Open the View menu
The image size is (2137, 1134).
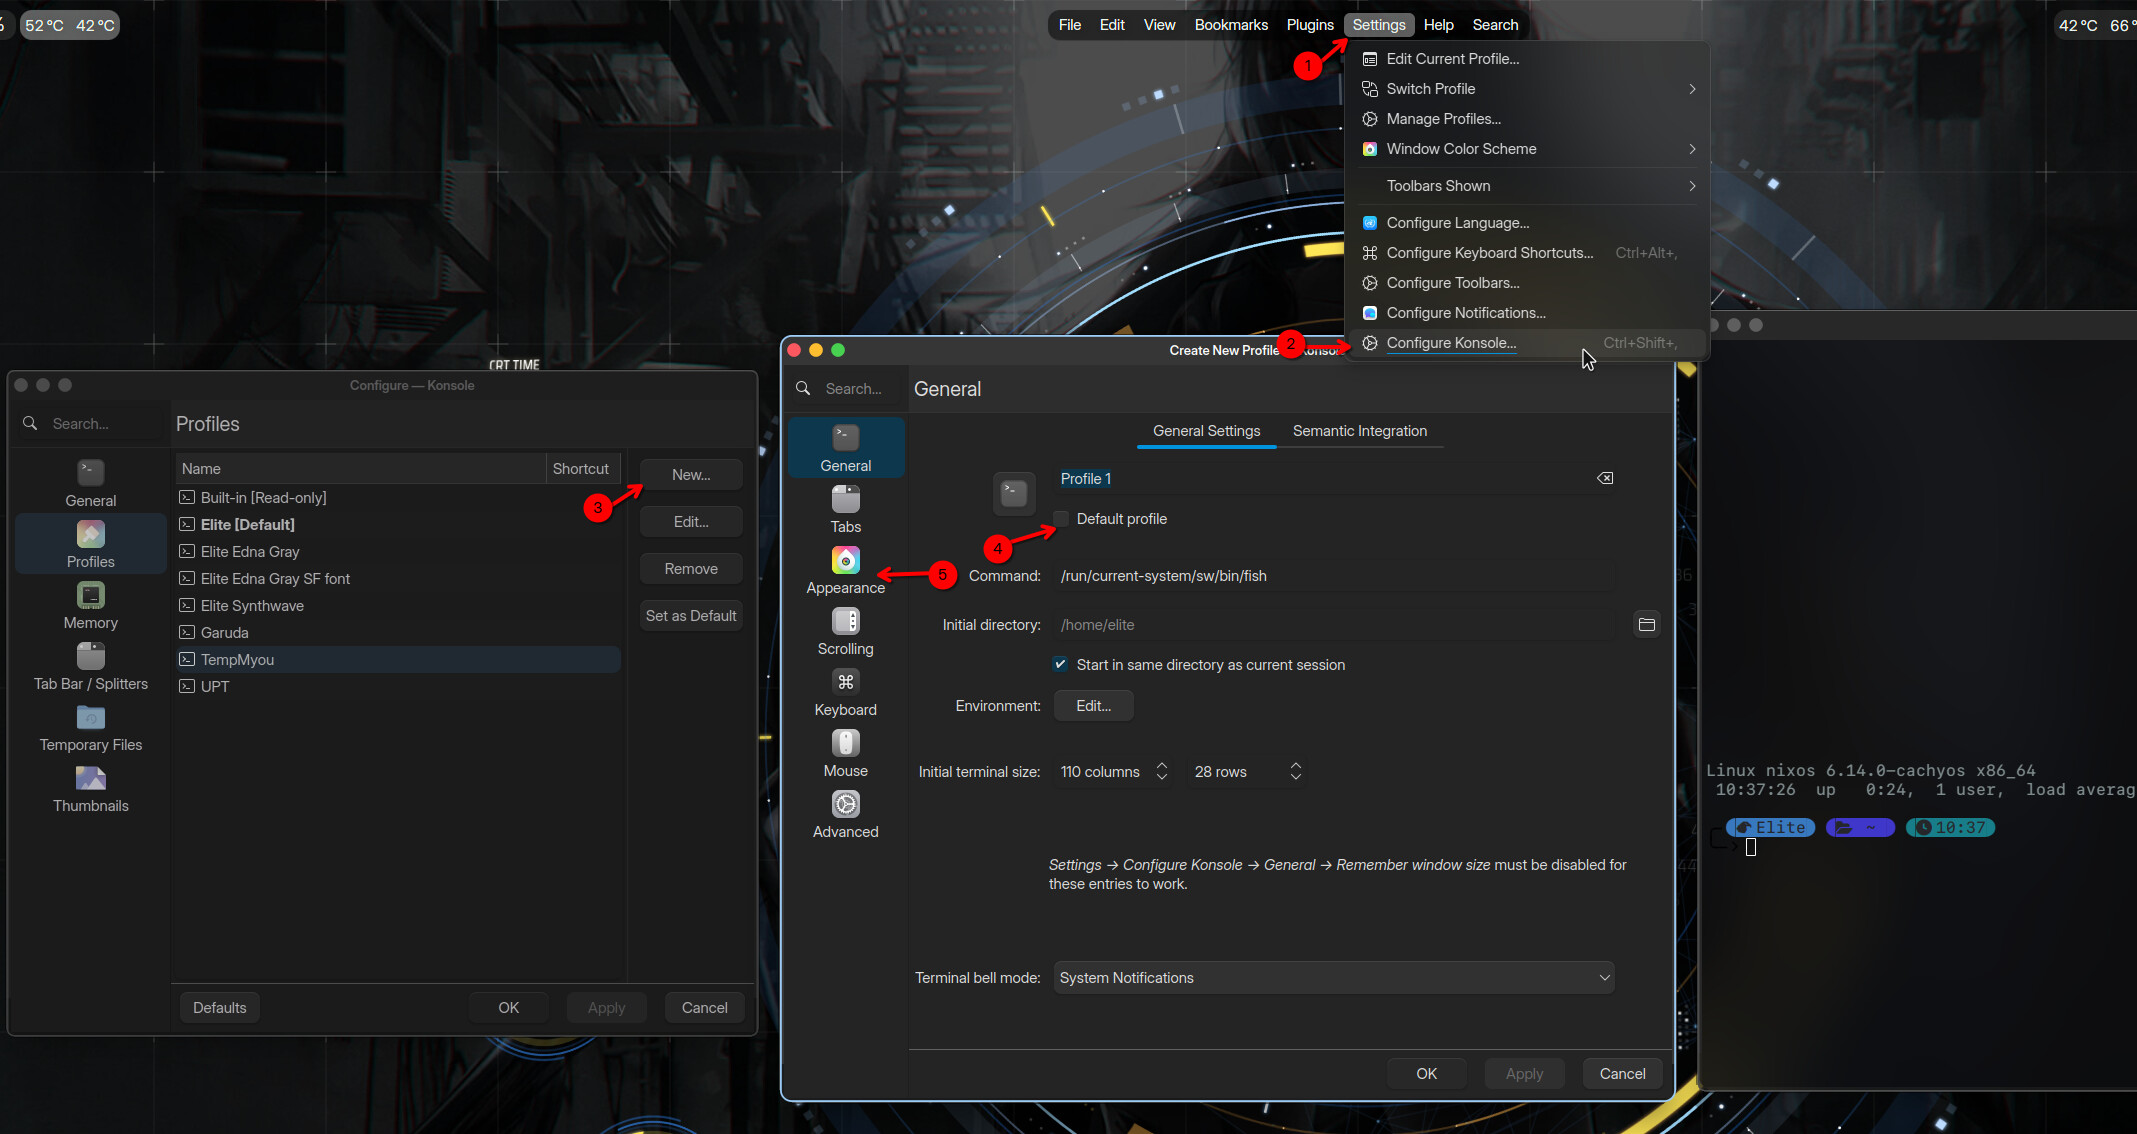[x=1159, y=25]
